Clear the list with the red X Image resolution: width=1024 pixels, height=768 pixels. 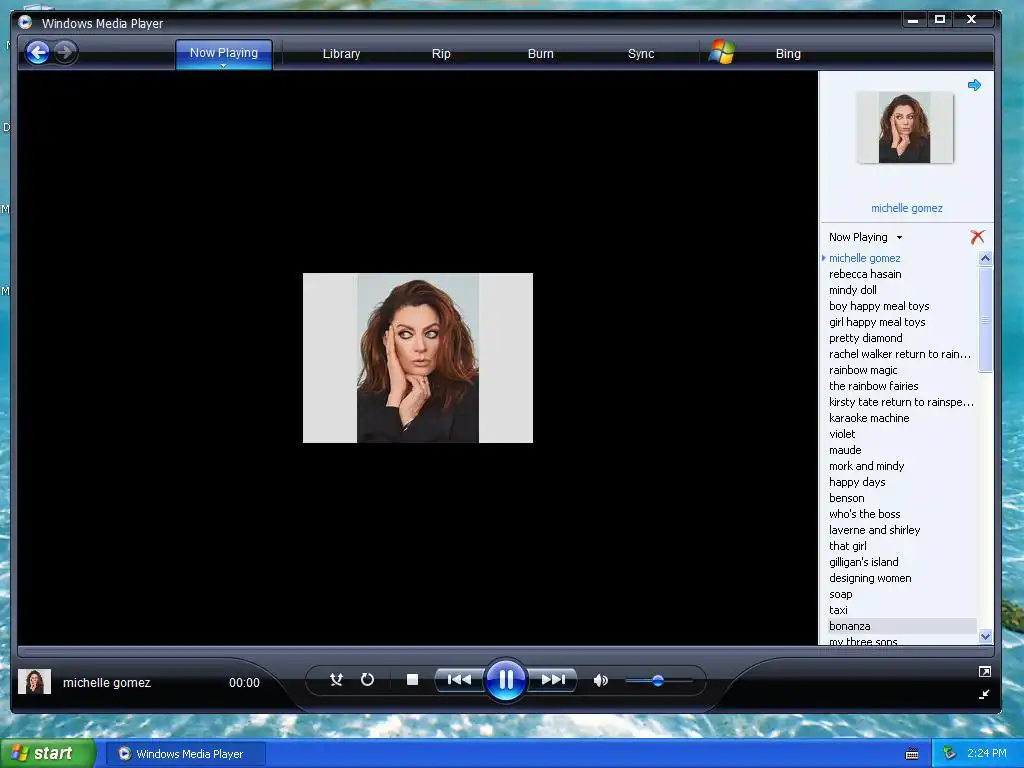977,237
